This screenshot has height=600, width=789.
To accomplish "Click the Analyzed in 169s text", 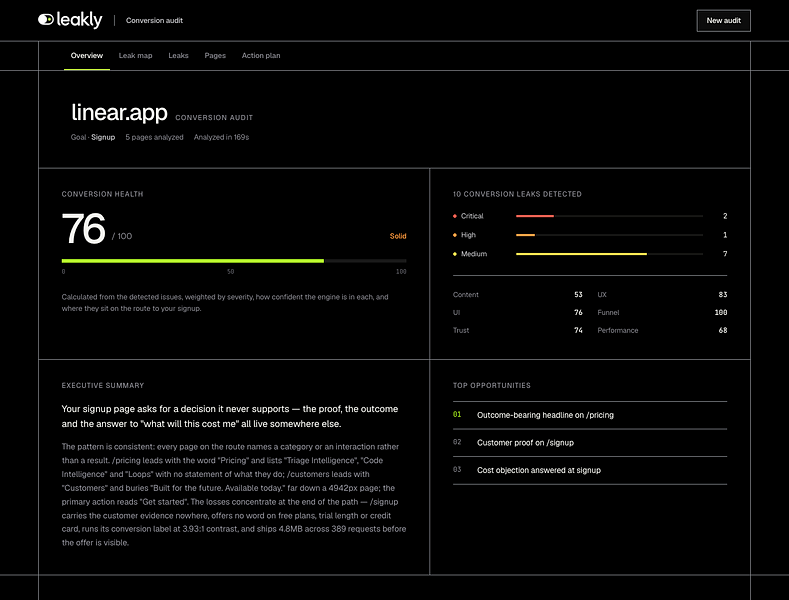I will coord(221,137).
